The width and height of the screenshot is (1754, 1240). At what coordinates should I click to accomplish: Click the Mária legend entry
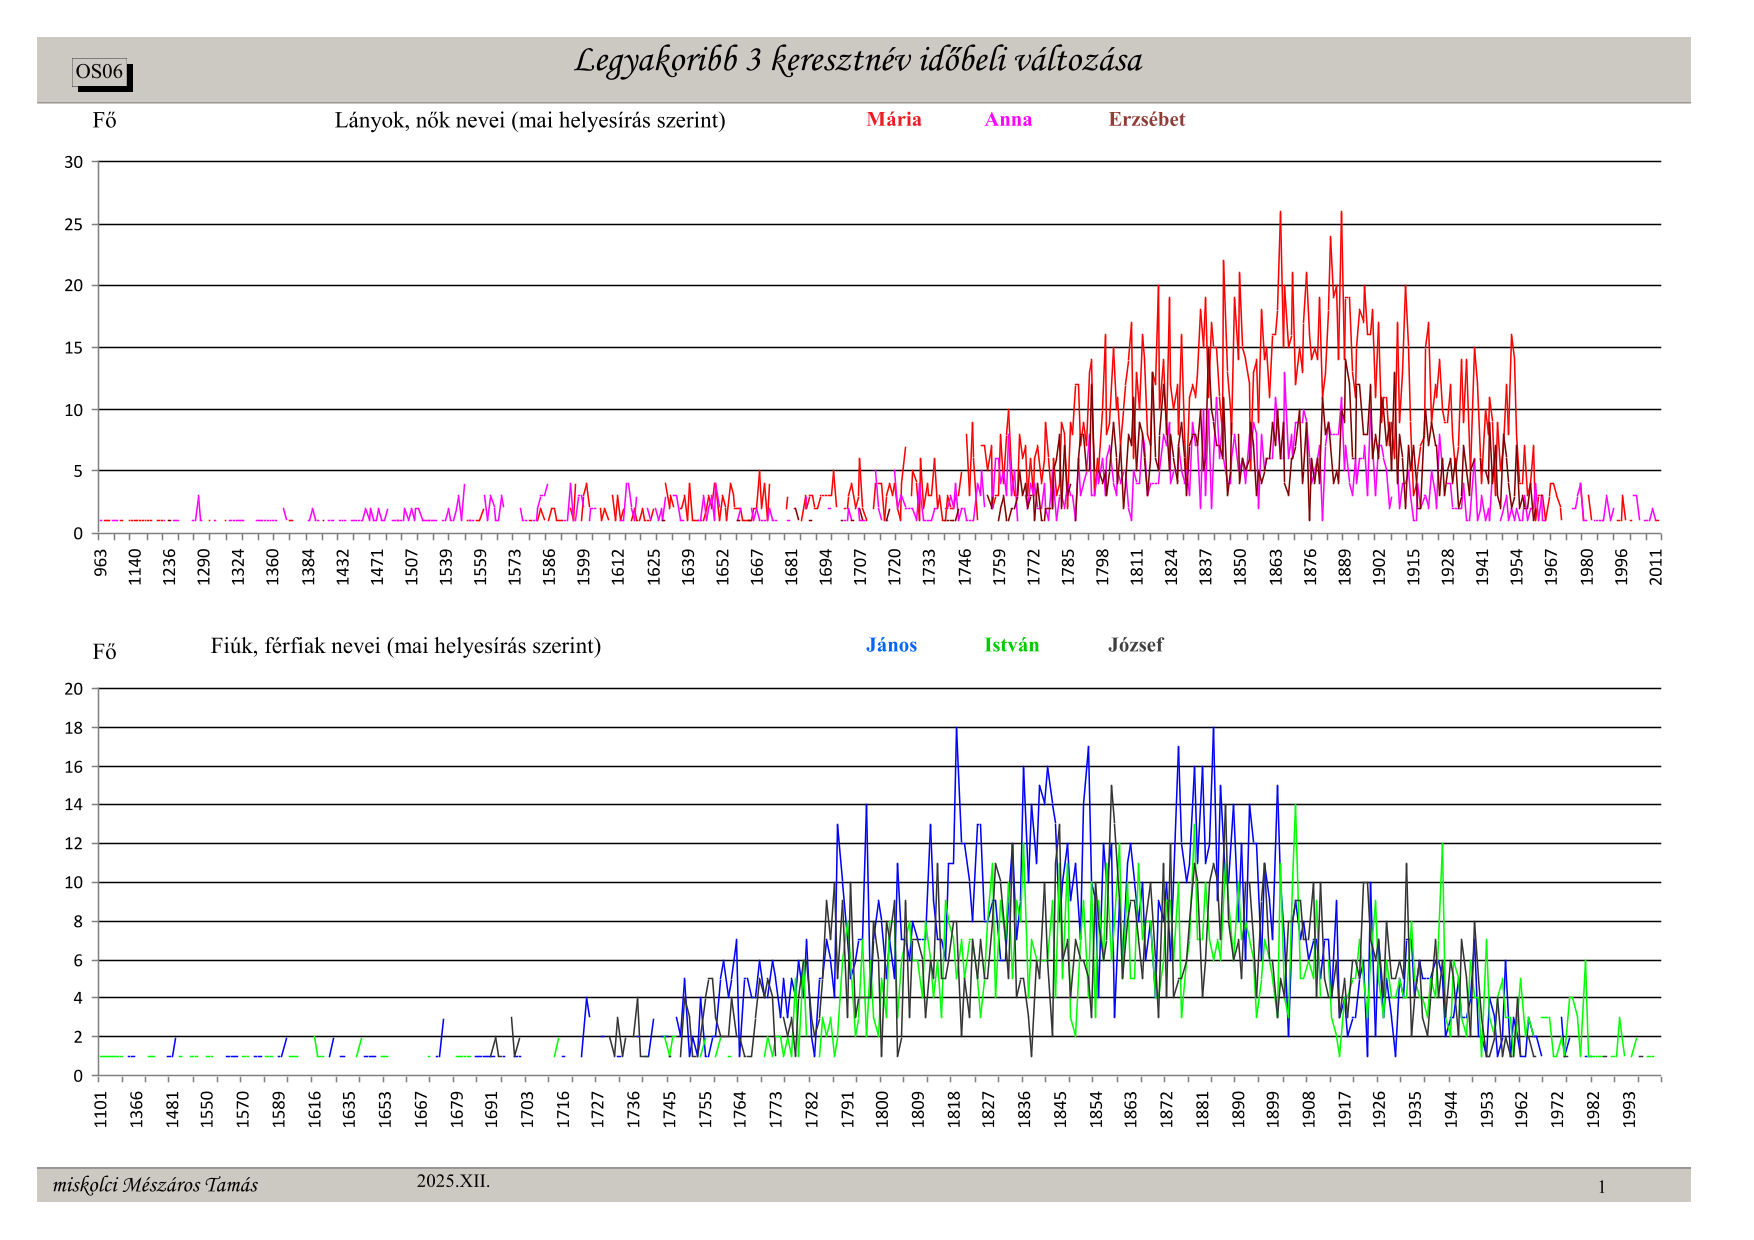(x=894, y=120)
